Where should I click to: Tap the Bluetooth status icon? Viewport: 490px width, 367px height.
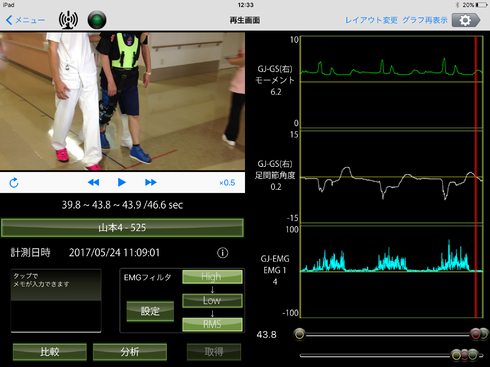click(457, 5)
